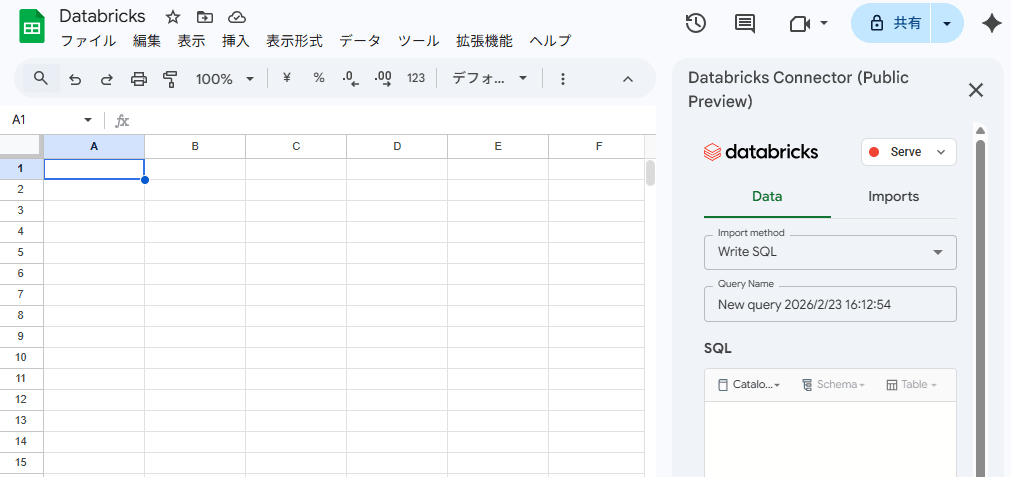Increase decimal places button
This screenshot has width=1011, height=477.
[x=382, y=78]
